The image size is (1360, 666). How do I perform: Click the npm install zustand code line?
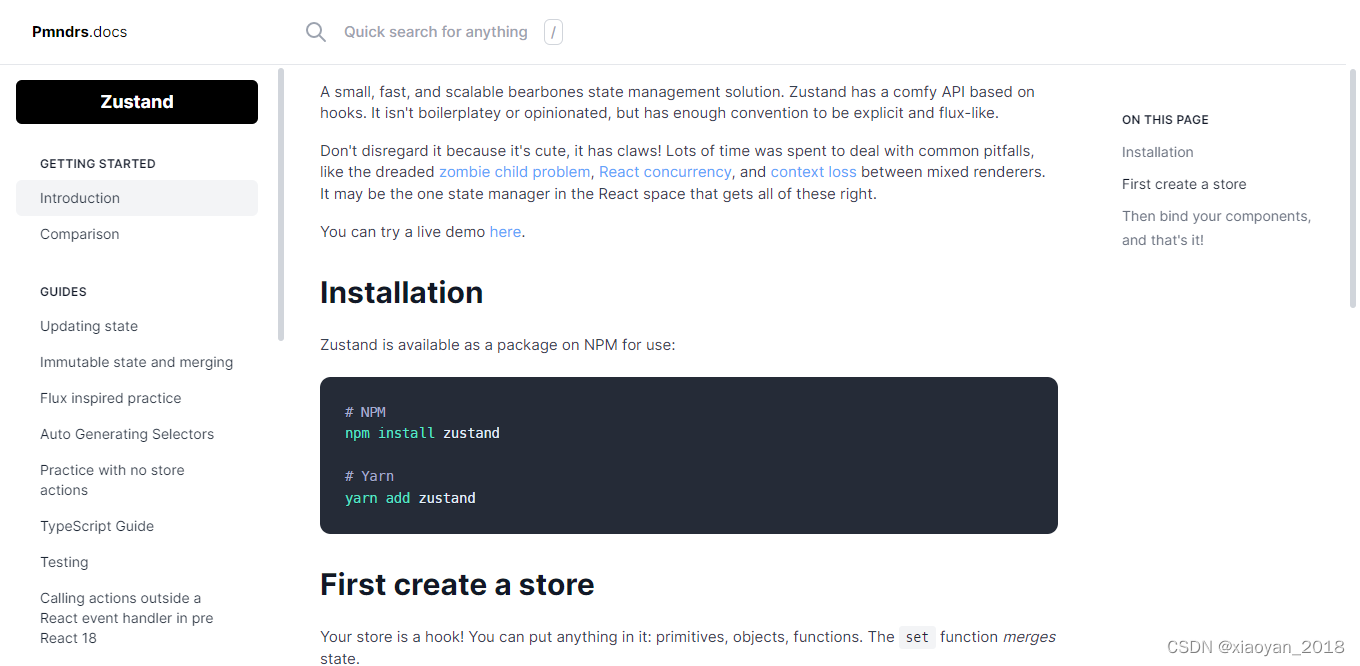point(422,433)
